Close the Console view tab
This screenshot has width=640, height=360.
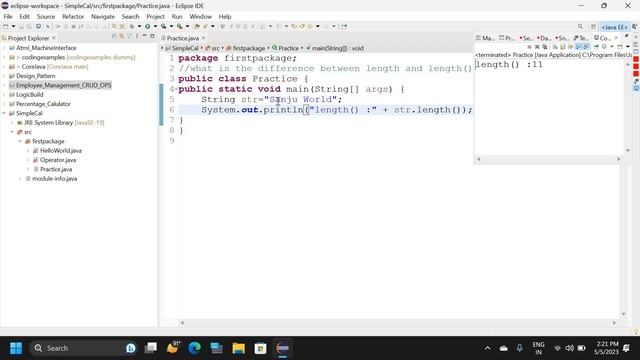(616, 38)
